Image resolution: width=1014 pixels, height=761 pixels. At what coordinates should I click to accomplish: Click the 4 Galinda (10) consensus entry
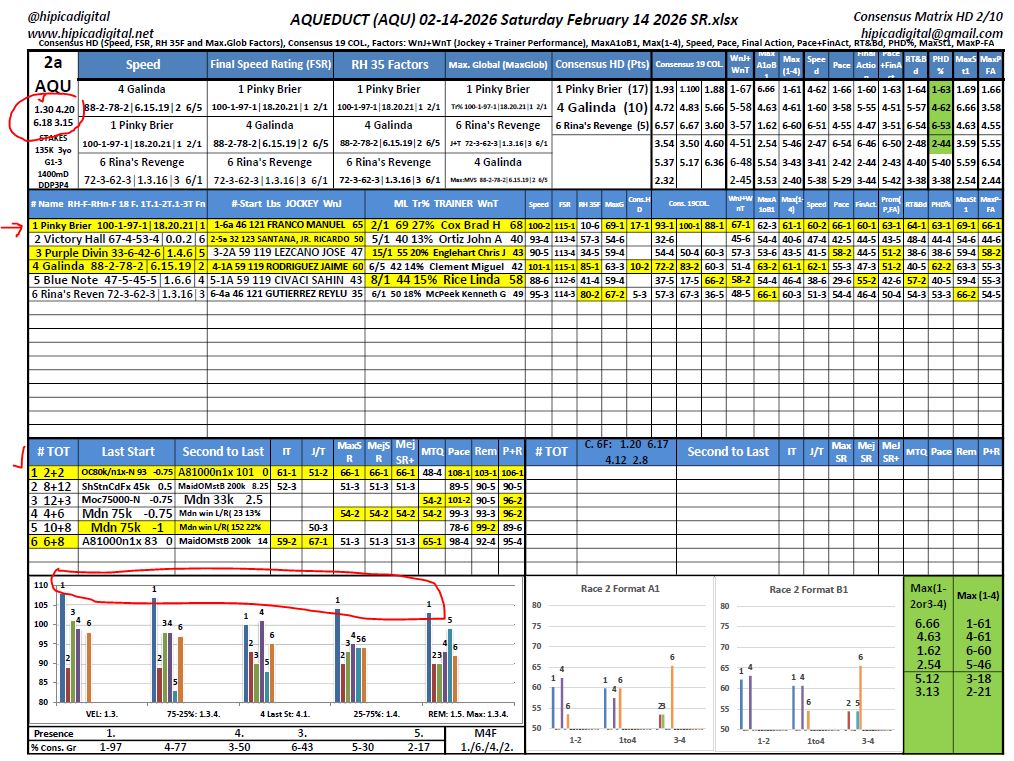click(601, 107)
